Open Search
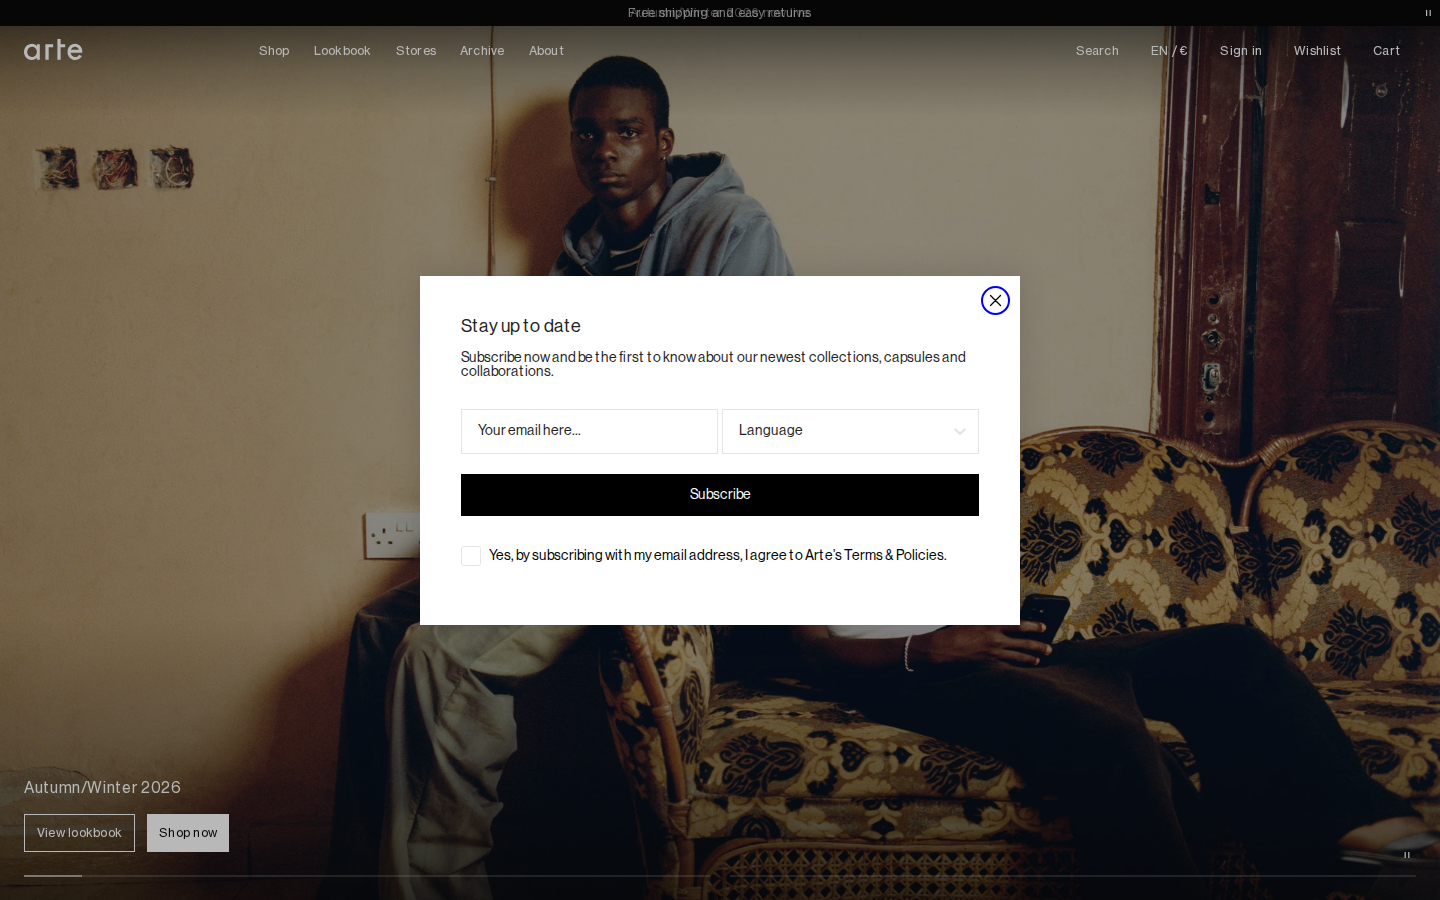 tap(1097, 51)
